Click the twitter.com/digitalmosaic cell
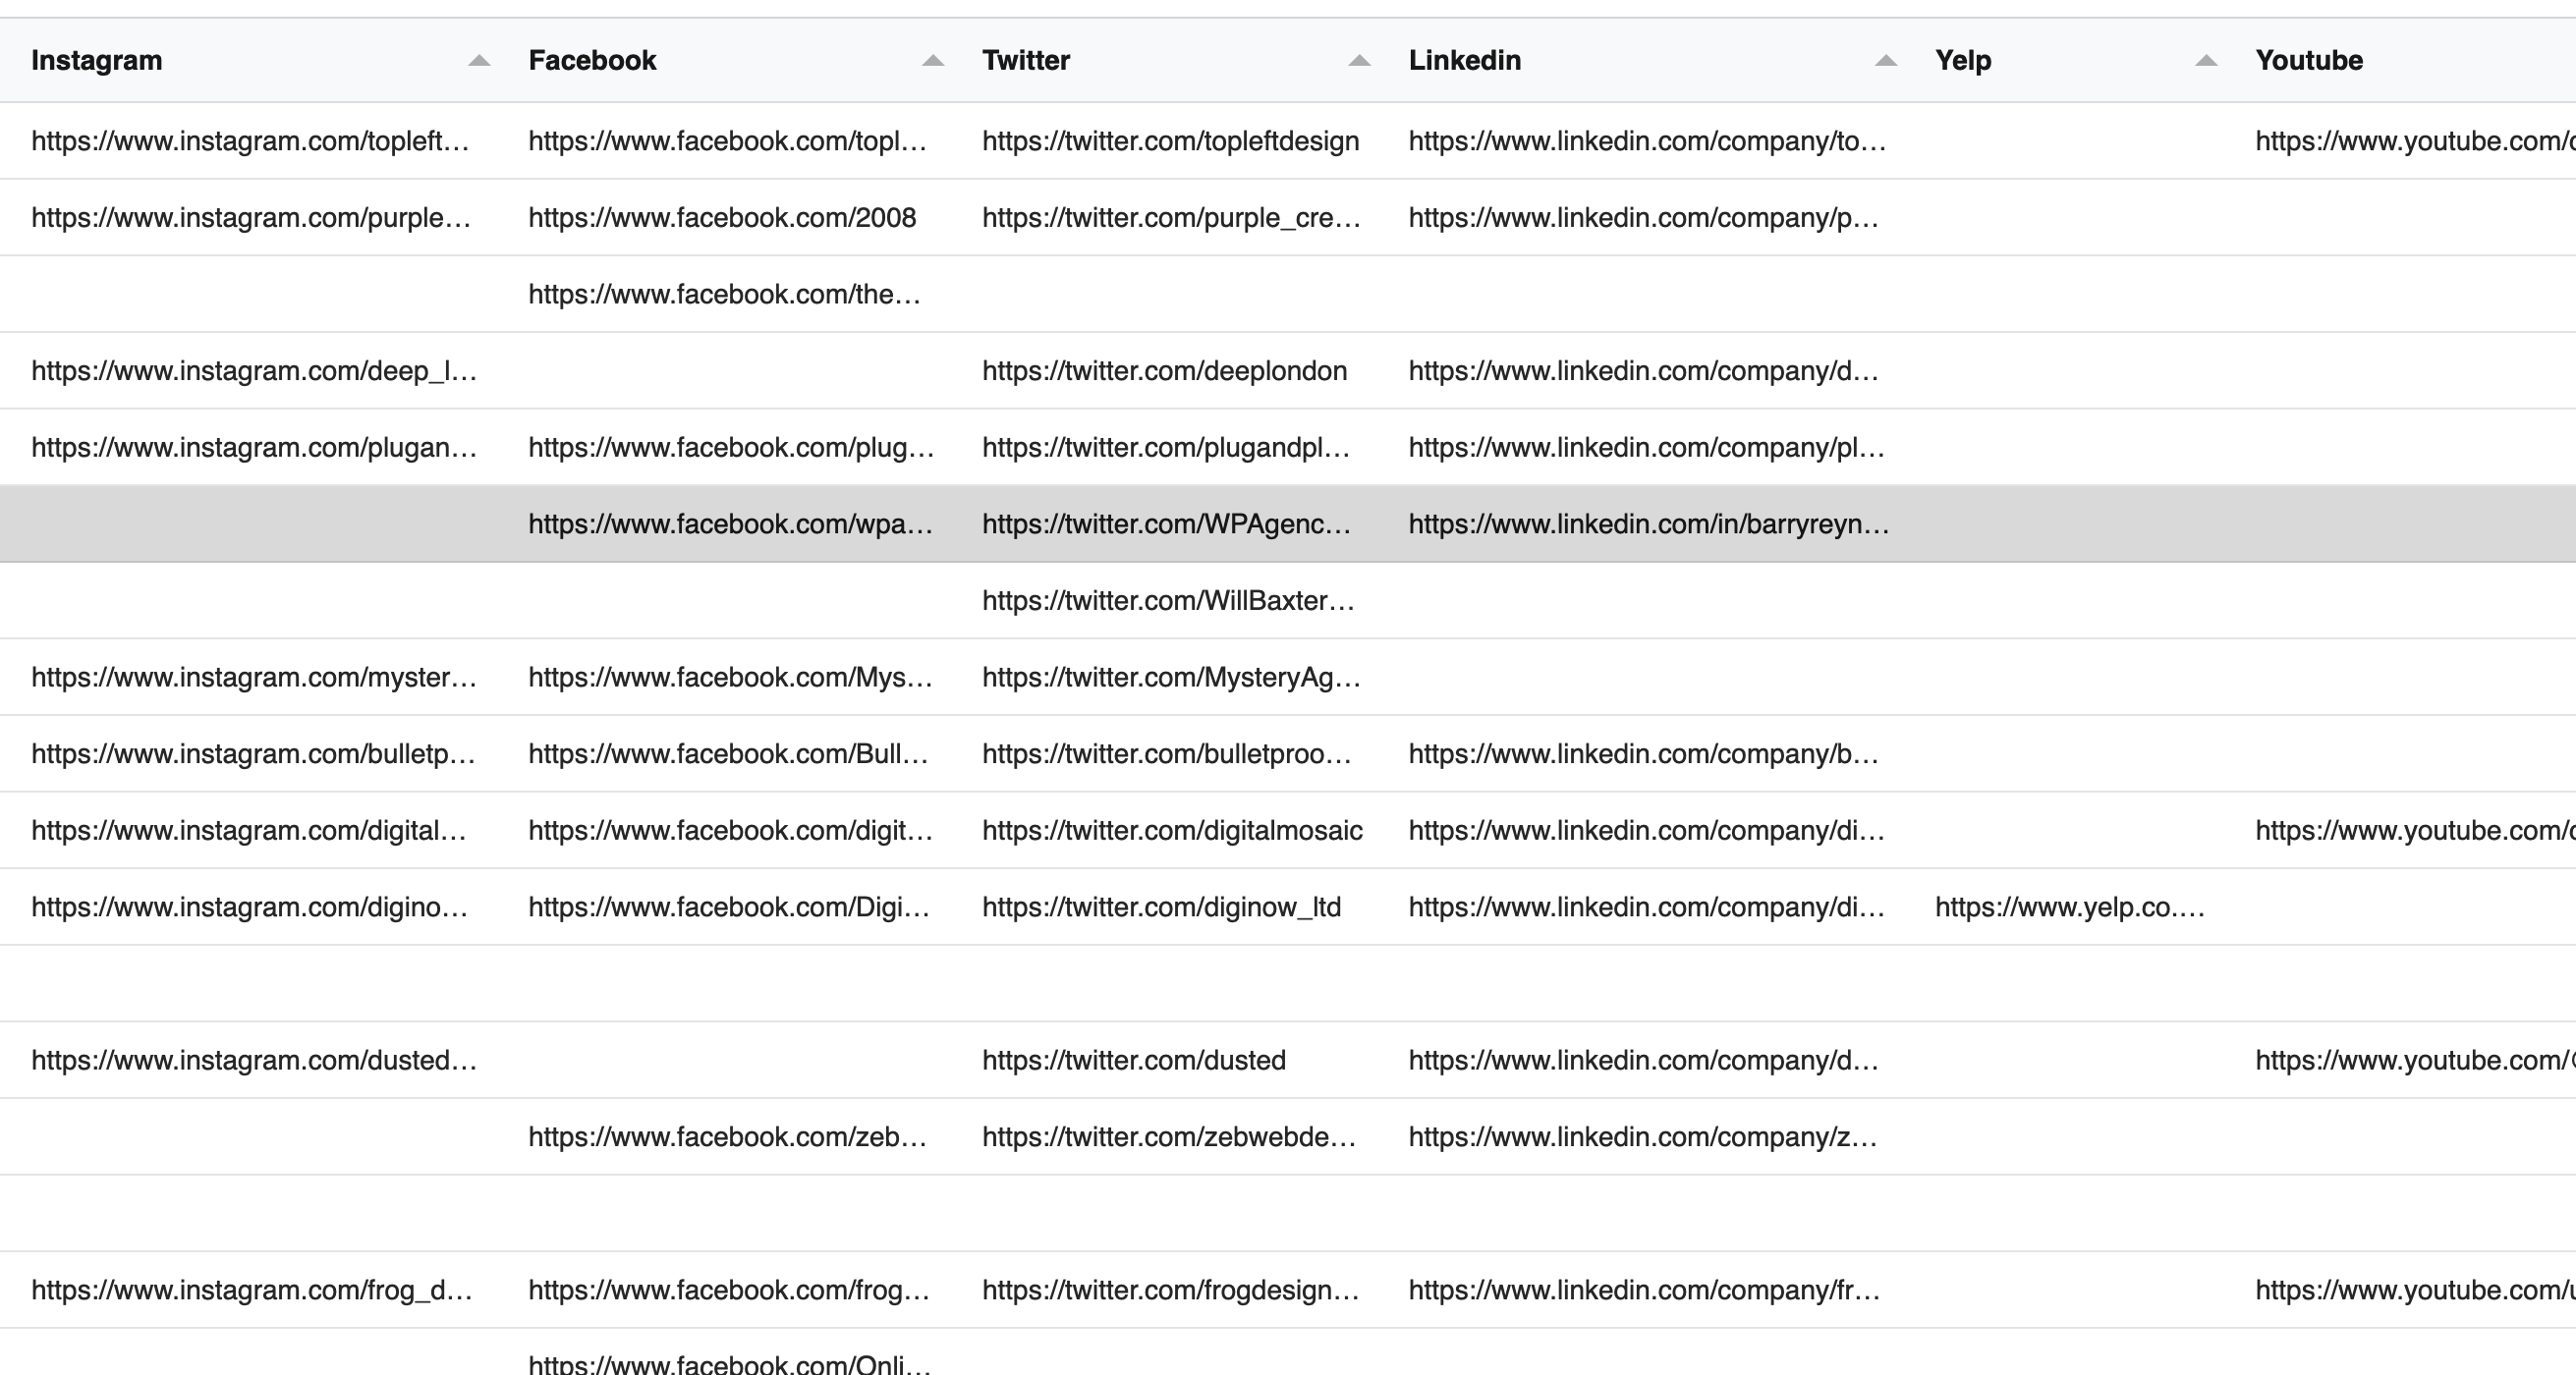Screen dimensions: 2576x1375 point(1172,831)
